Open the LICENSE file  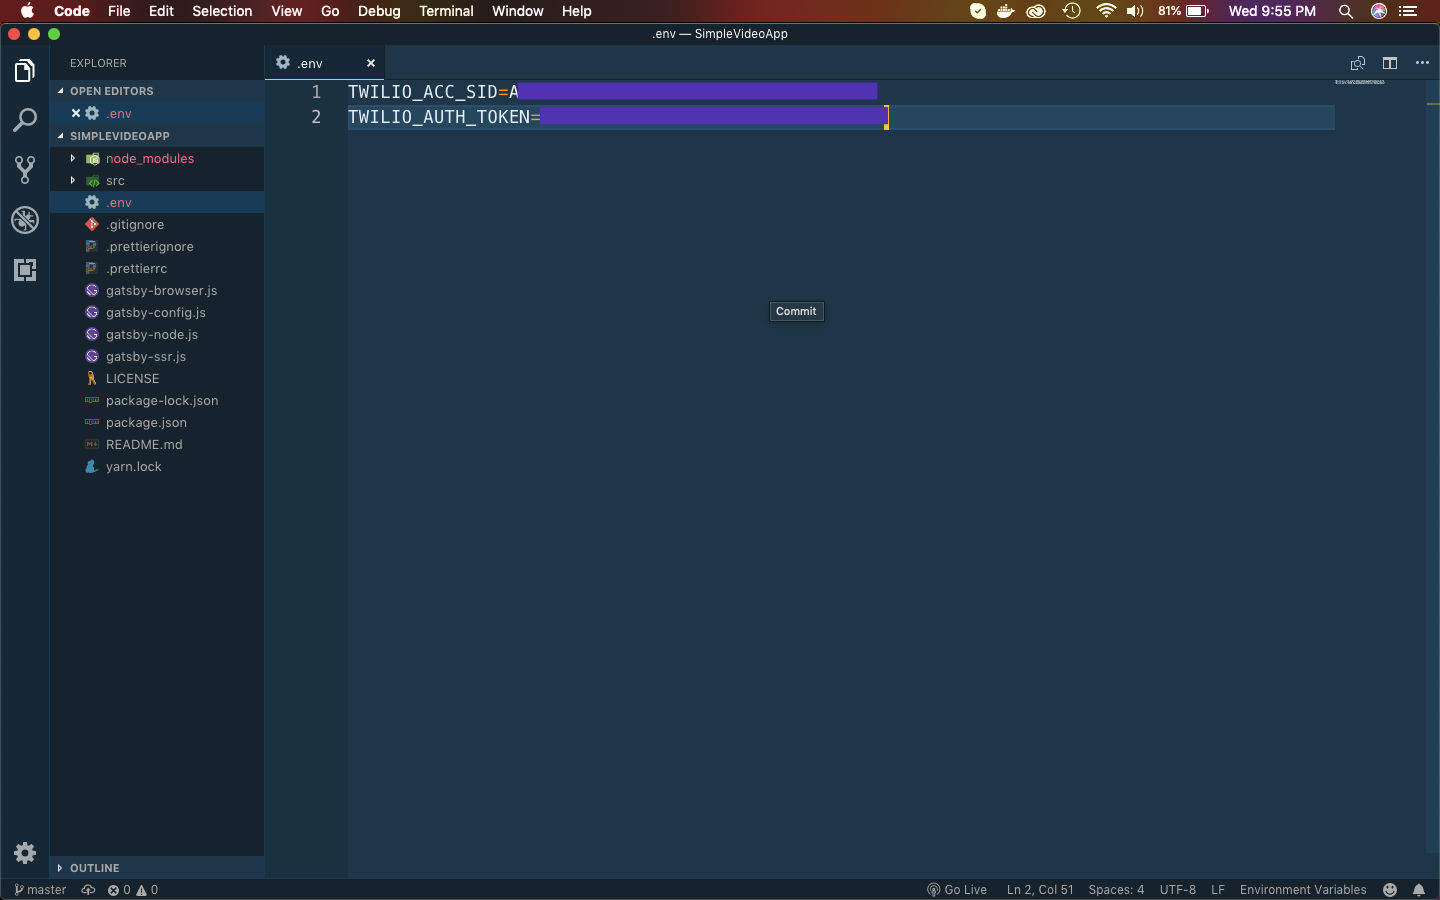pyautogui.click(x=157, y=379)
